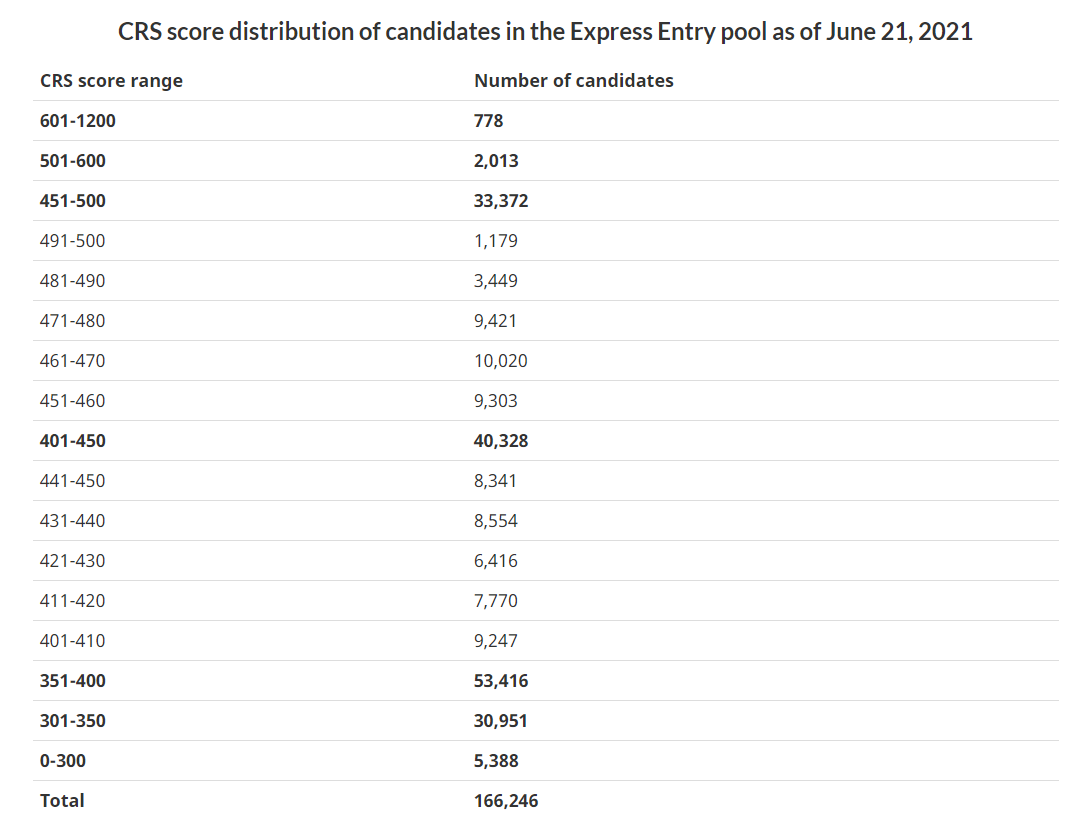Click the table title about CRS score distribution
This screenshot has width=1073, height=830.
click(545, 31)
